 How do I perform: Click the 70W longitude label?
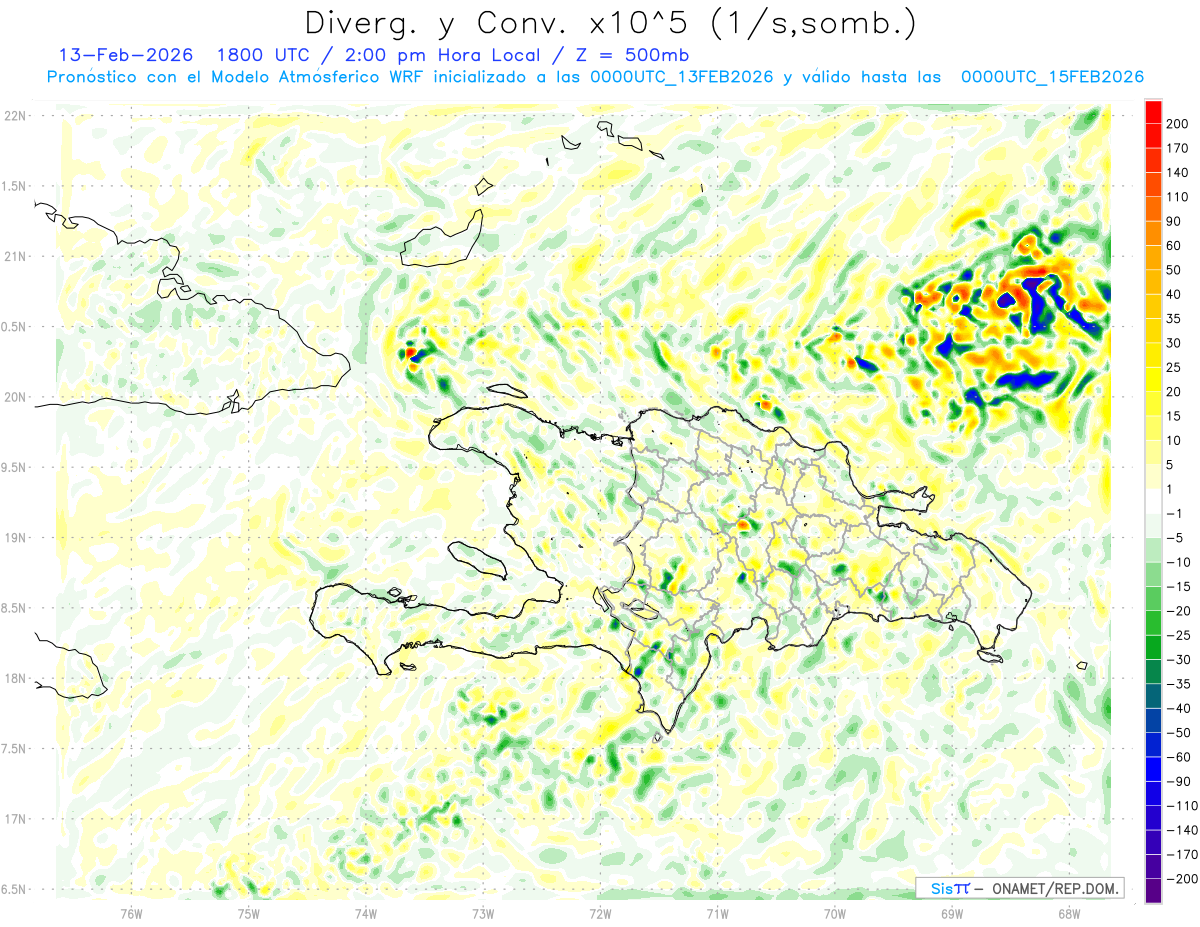[x=835, y=912]
